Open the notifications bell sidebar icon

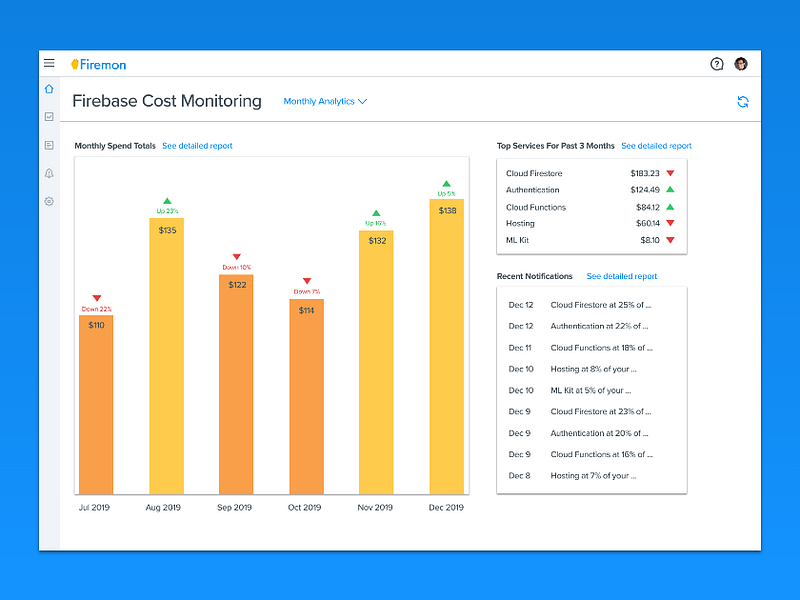49,173
